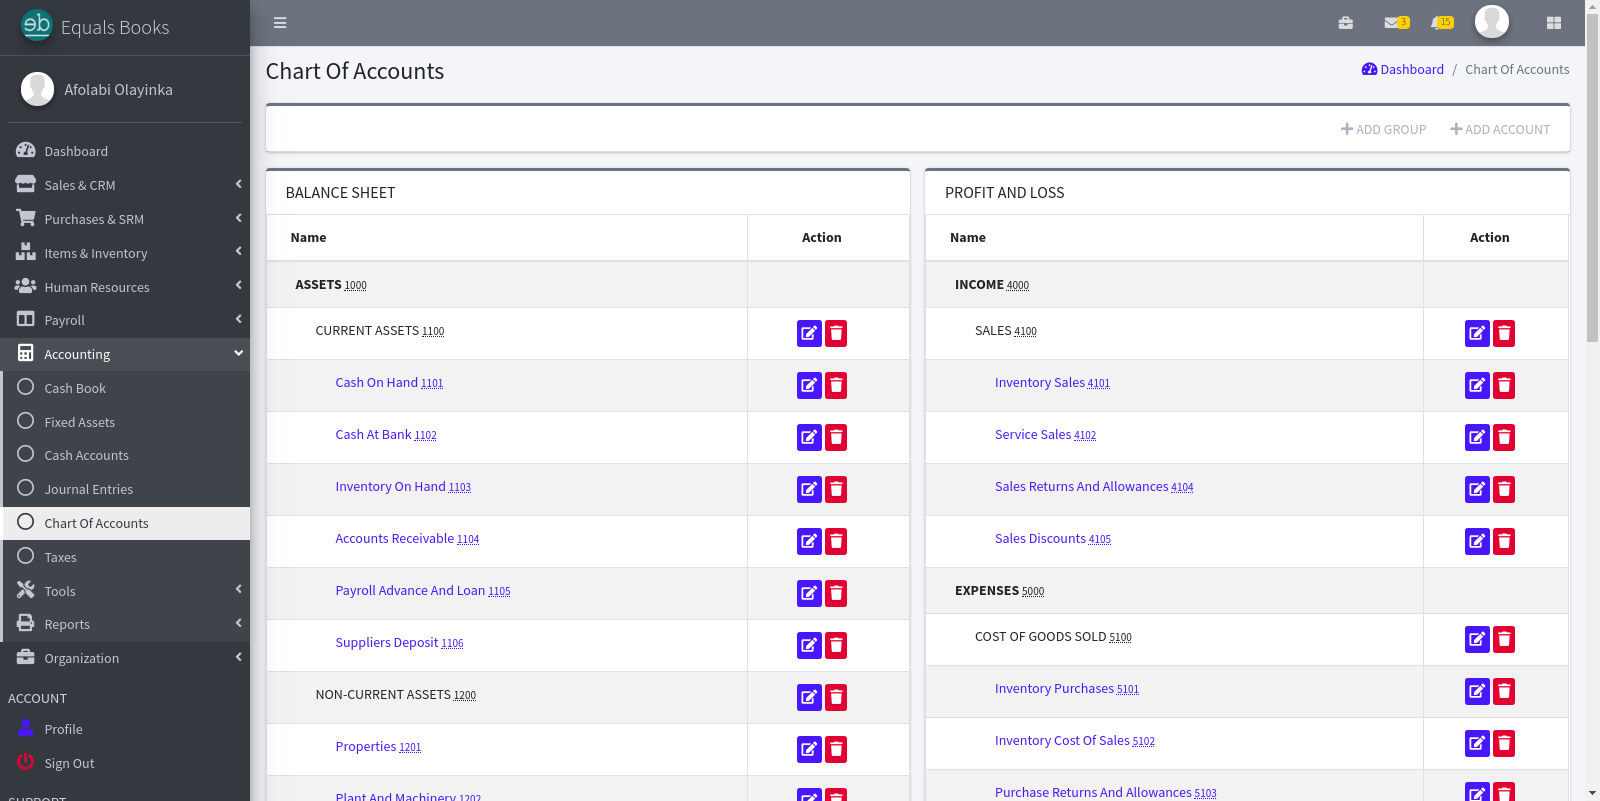This screenshot has height=801, width=1600.
Task: Open the mail messages icon with badge 3
Action: click(1396, 23)
